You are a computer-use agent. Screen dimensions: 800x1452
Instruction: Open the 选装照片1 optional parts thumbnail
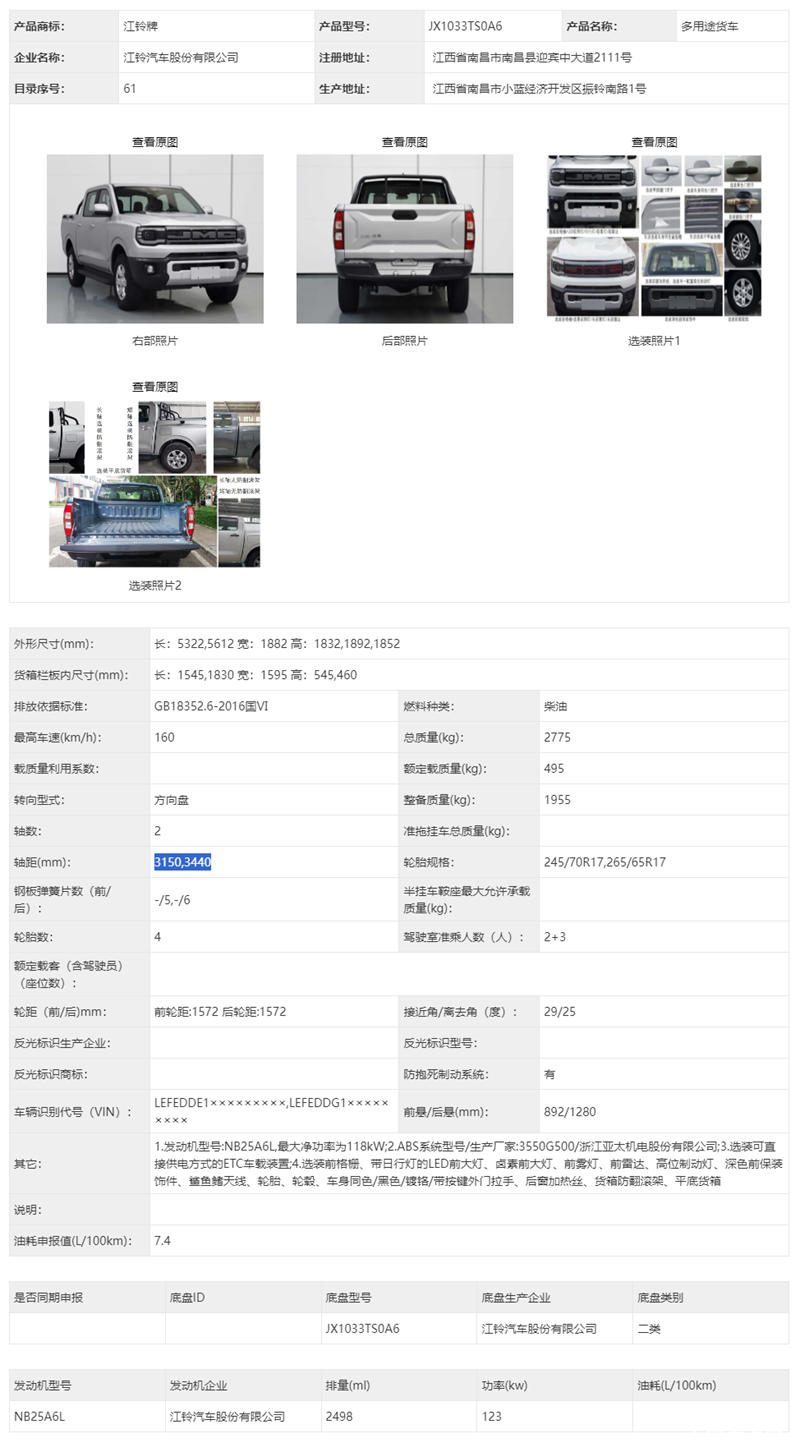coord(655,238)
